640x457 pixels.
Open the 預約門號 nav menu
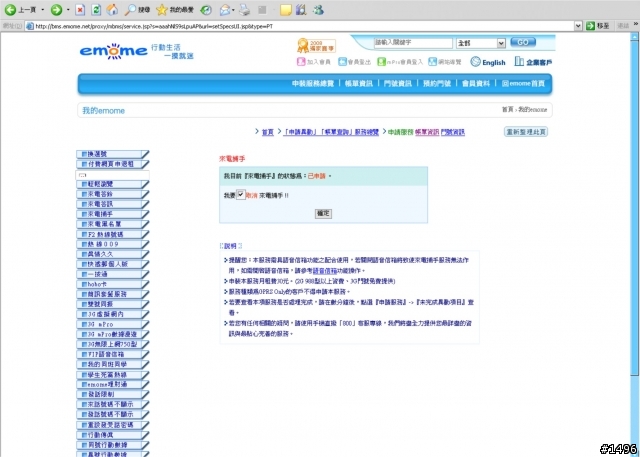point(437,84)
